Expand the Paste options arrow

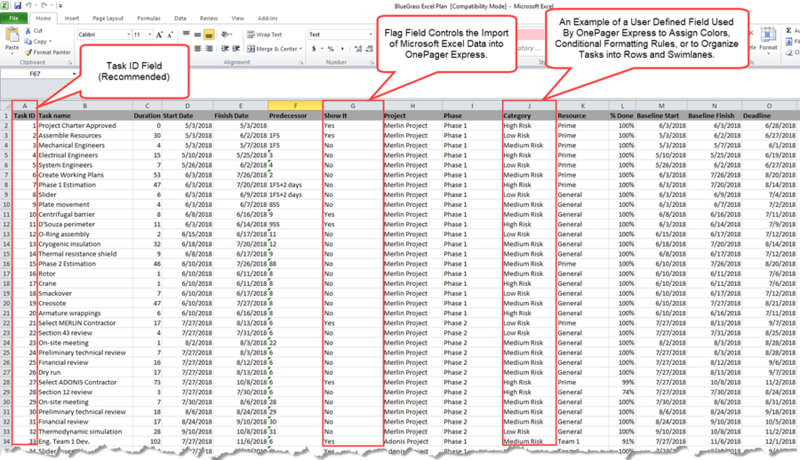(x=12, y=53)
